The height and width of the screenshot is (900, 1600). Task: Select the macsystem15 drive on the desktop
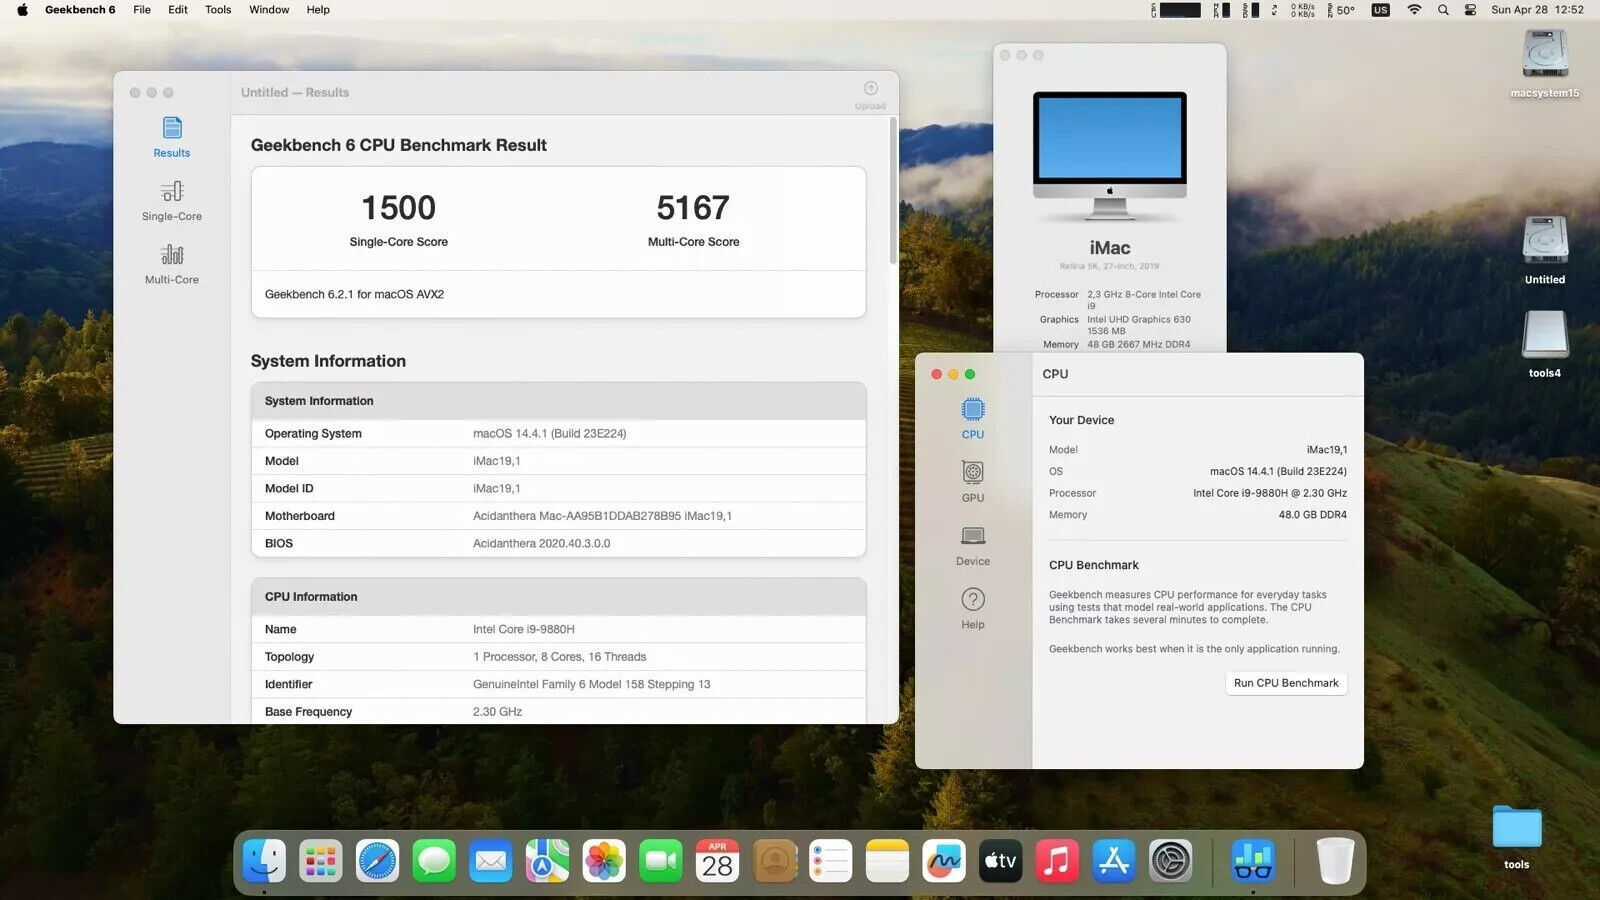point(1545,63)
